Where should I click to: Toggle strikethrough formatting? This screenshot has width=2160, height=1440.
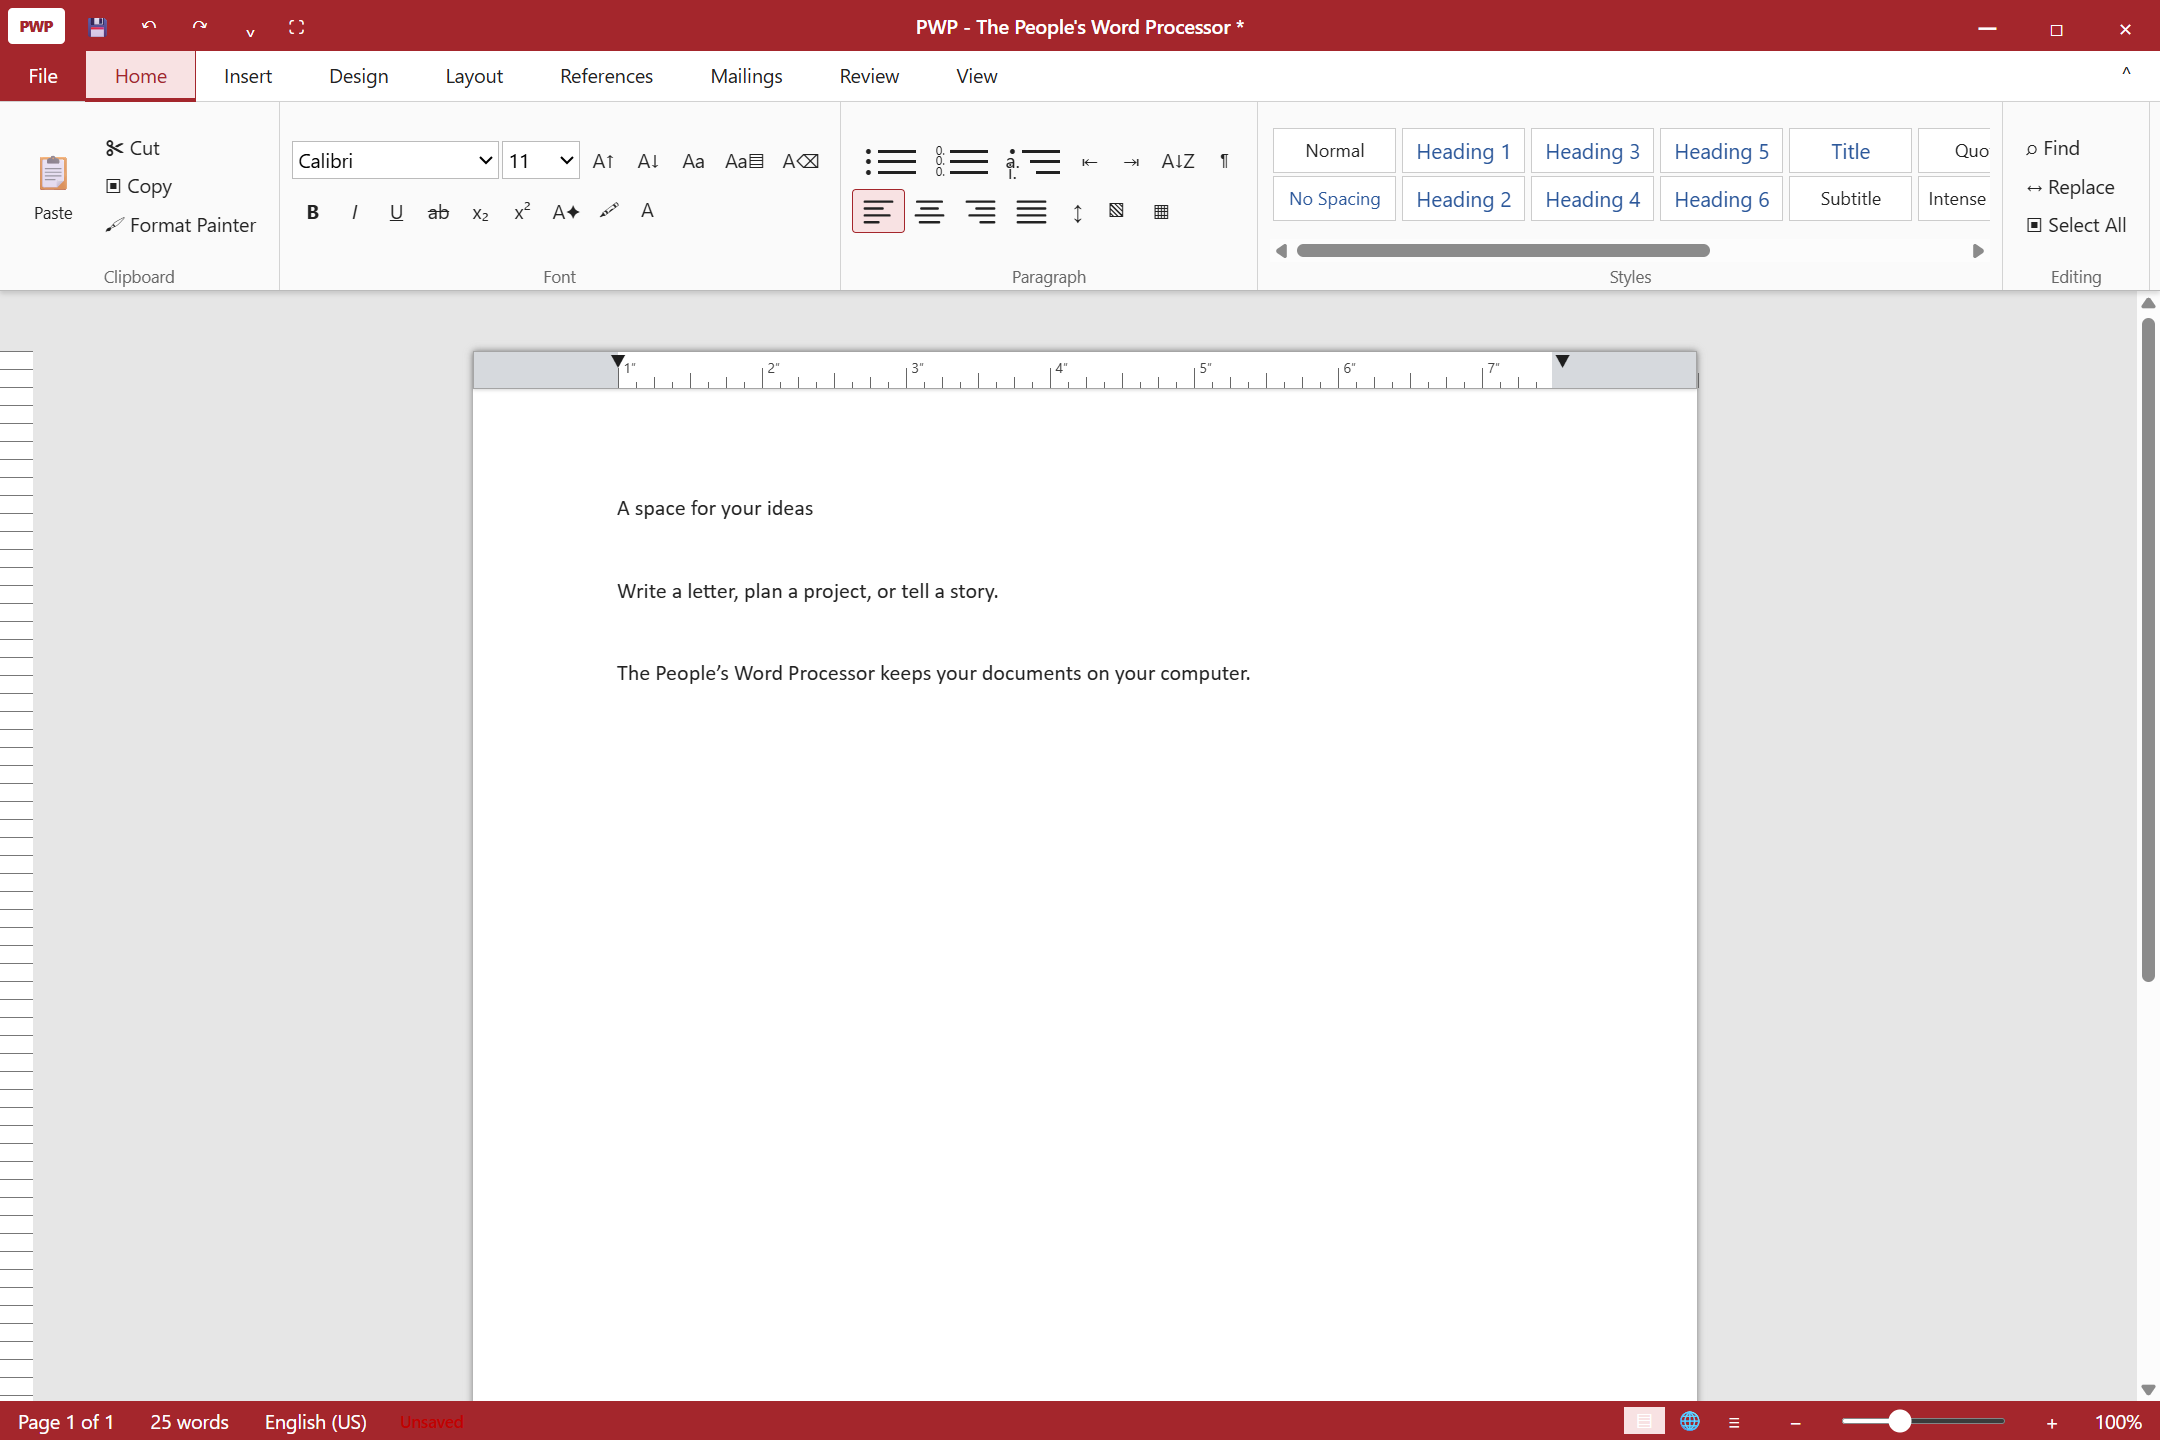click(438, 212)
